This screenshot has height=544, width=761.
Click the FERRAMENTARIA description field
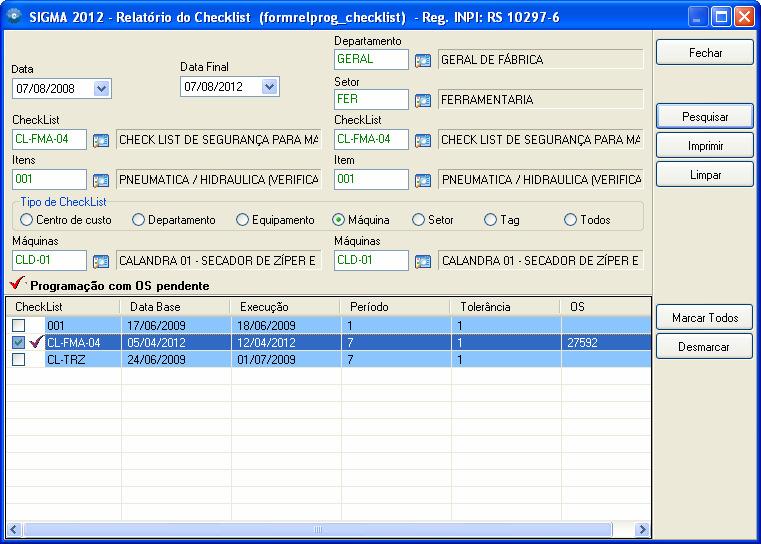pyautogui.click(x=541, y=99)
